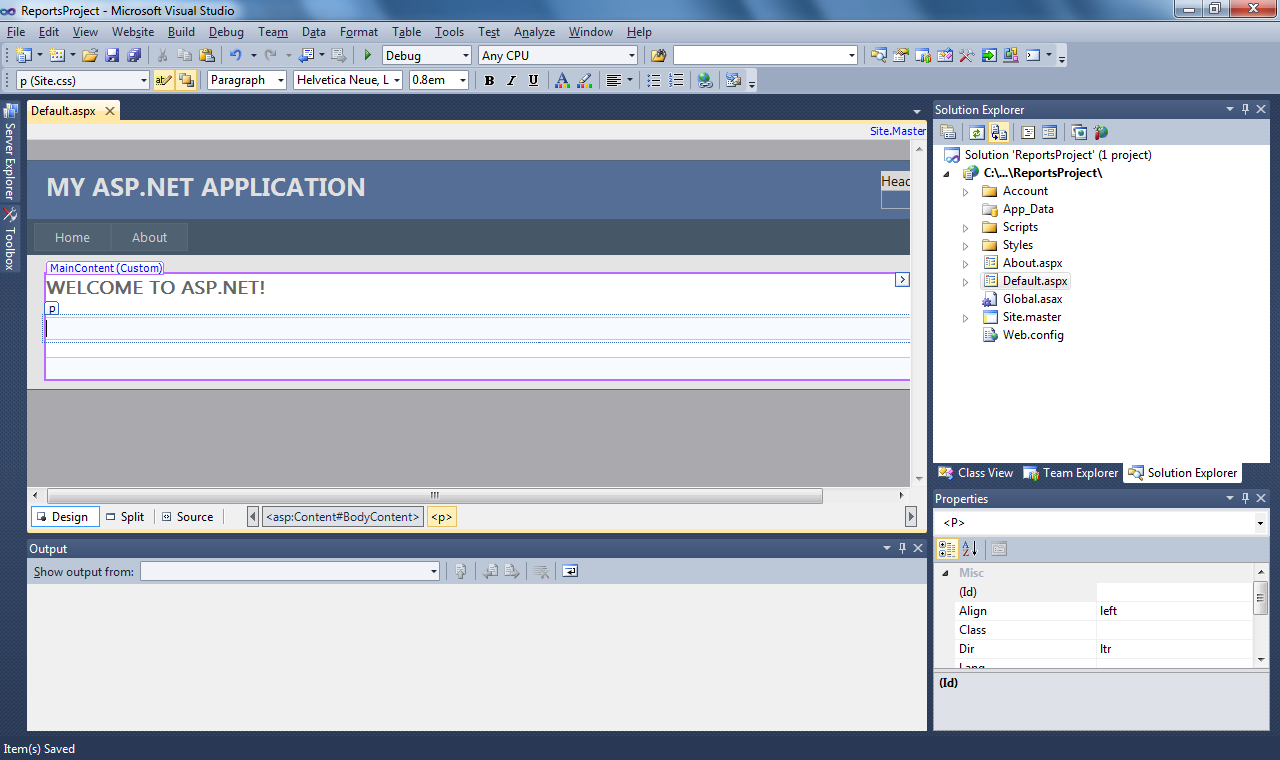This screenshot has height=760, width=1280.
Task: Click the Open File folder icon
Action: pyautogui.click(x=90, y=56)
